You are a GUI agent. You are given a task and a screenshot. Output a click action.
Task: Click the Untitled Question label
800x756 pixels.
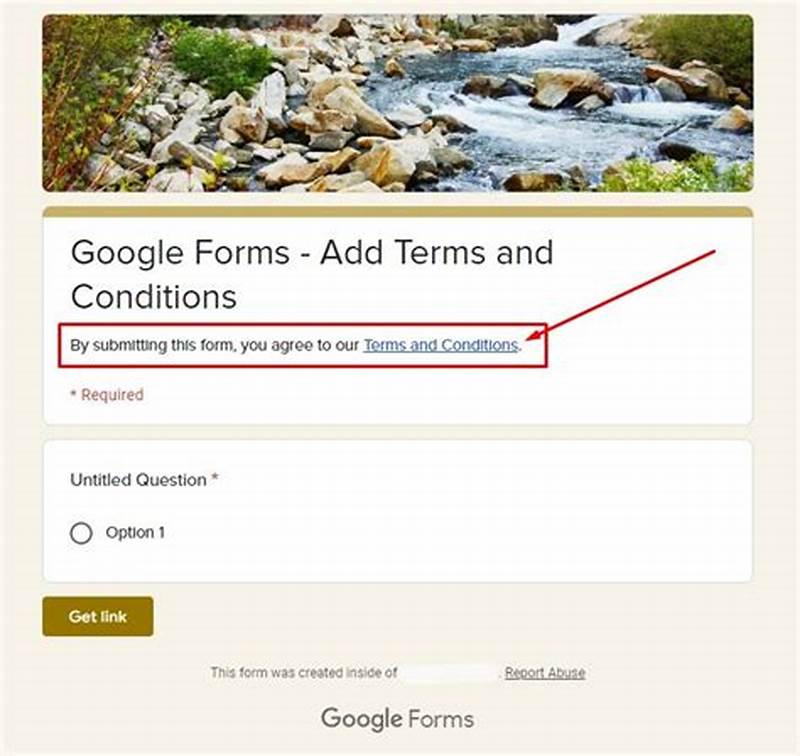pyautogui.click(x=136, y=480)
